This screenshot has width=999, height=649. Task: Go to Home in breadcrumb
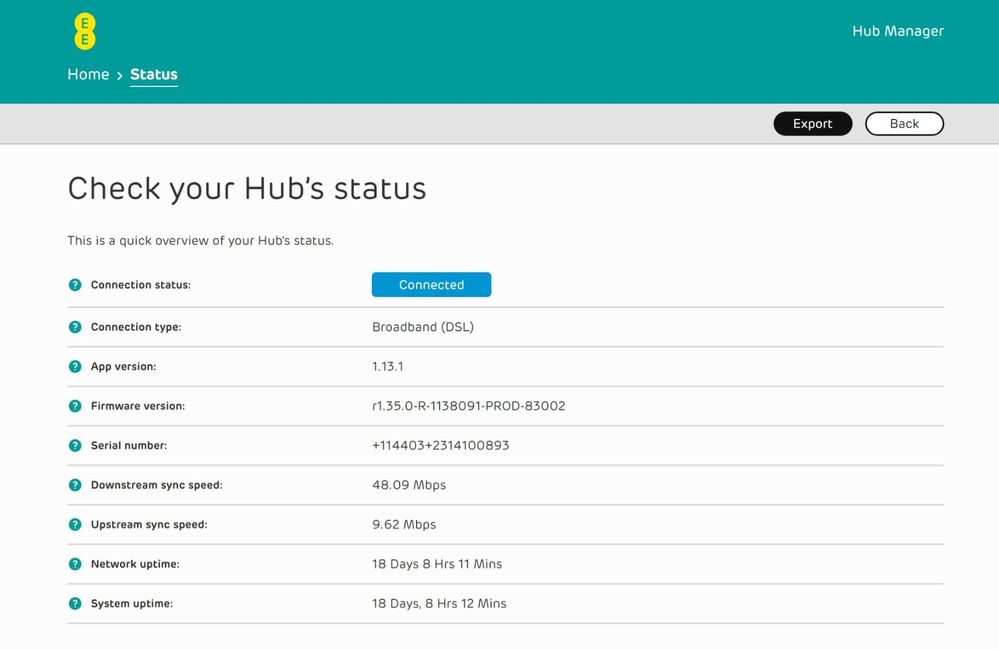(x=88, y=75)
